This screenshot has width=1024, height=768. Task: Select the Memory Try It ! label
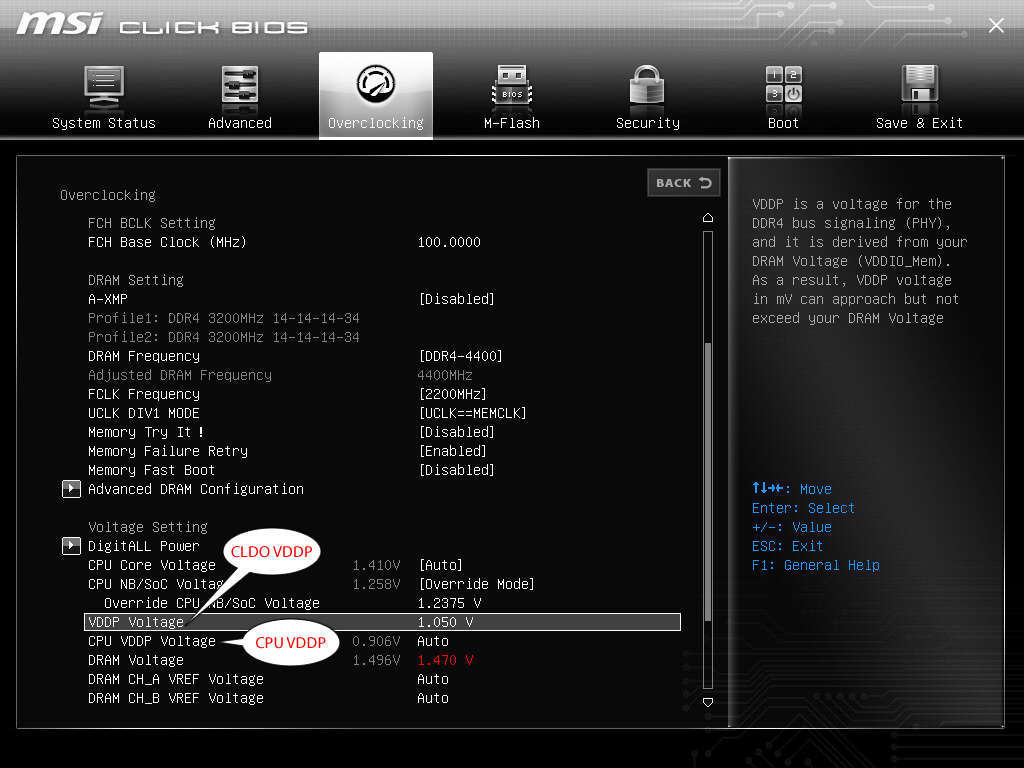pos(146,432)
